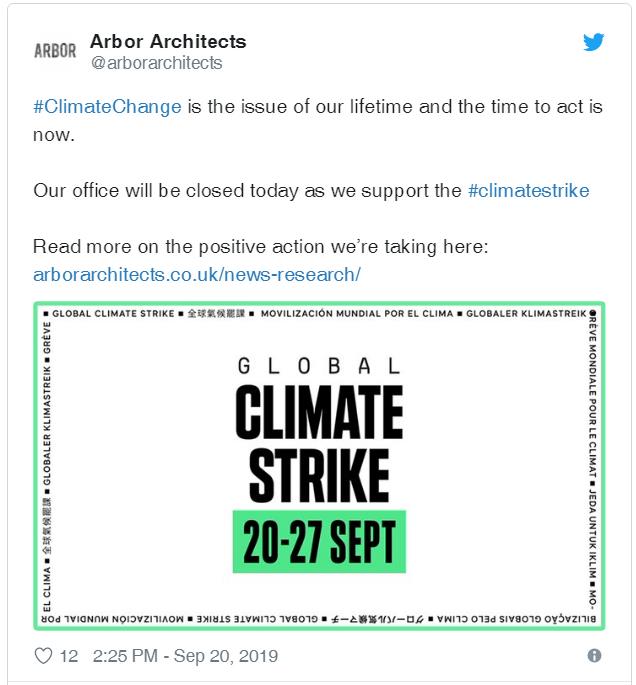Click the Twitter bird icon
Viewport: 636px width, 685px height.
pyautogui.click(x=594, y=42)
